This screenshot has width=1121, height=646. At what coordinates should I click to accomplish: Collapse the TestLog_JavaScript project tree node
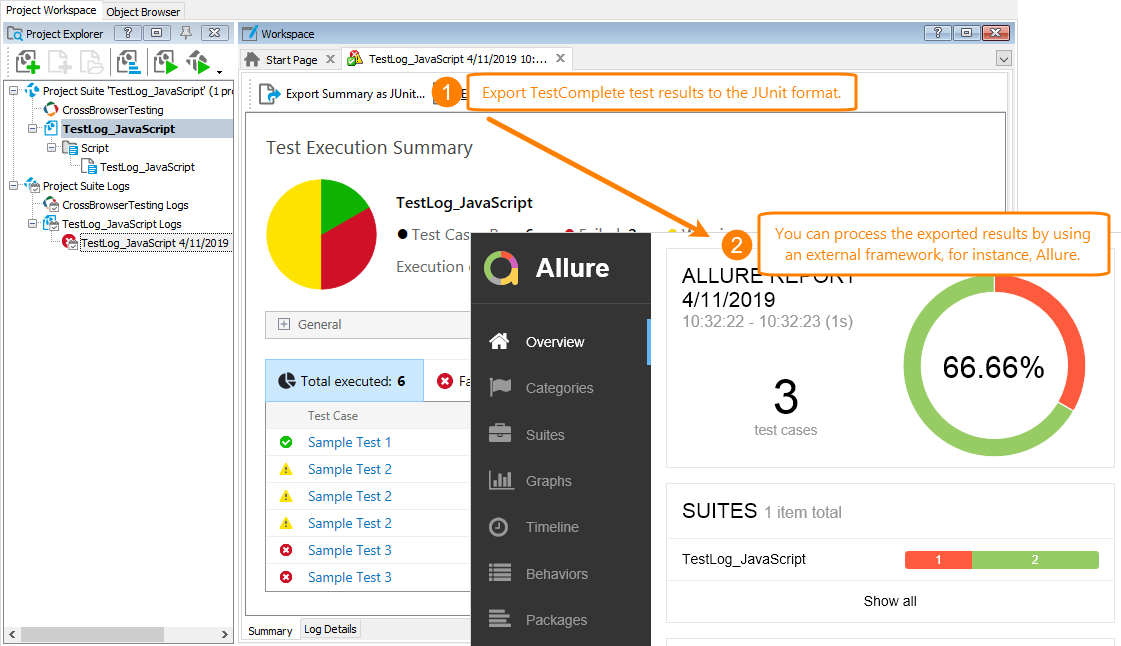tap(30, 128)
